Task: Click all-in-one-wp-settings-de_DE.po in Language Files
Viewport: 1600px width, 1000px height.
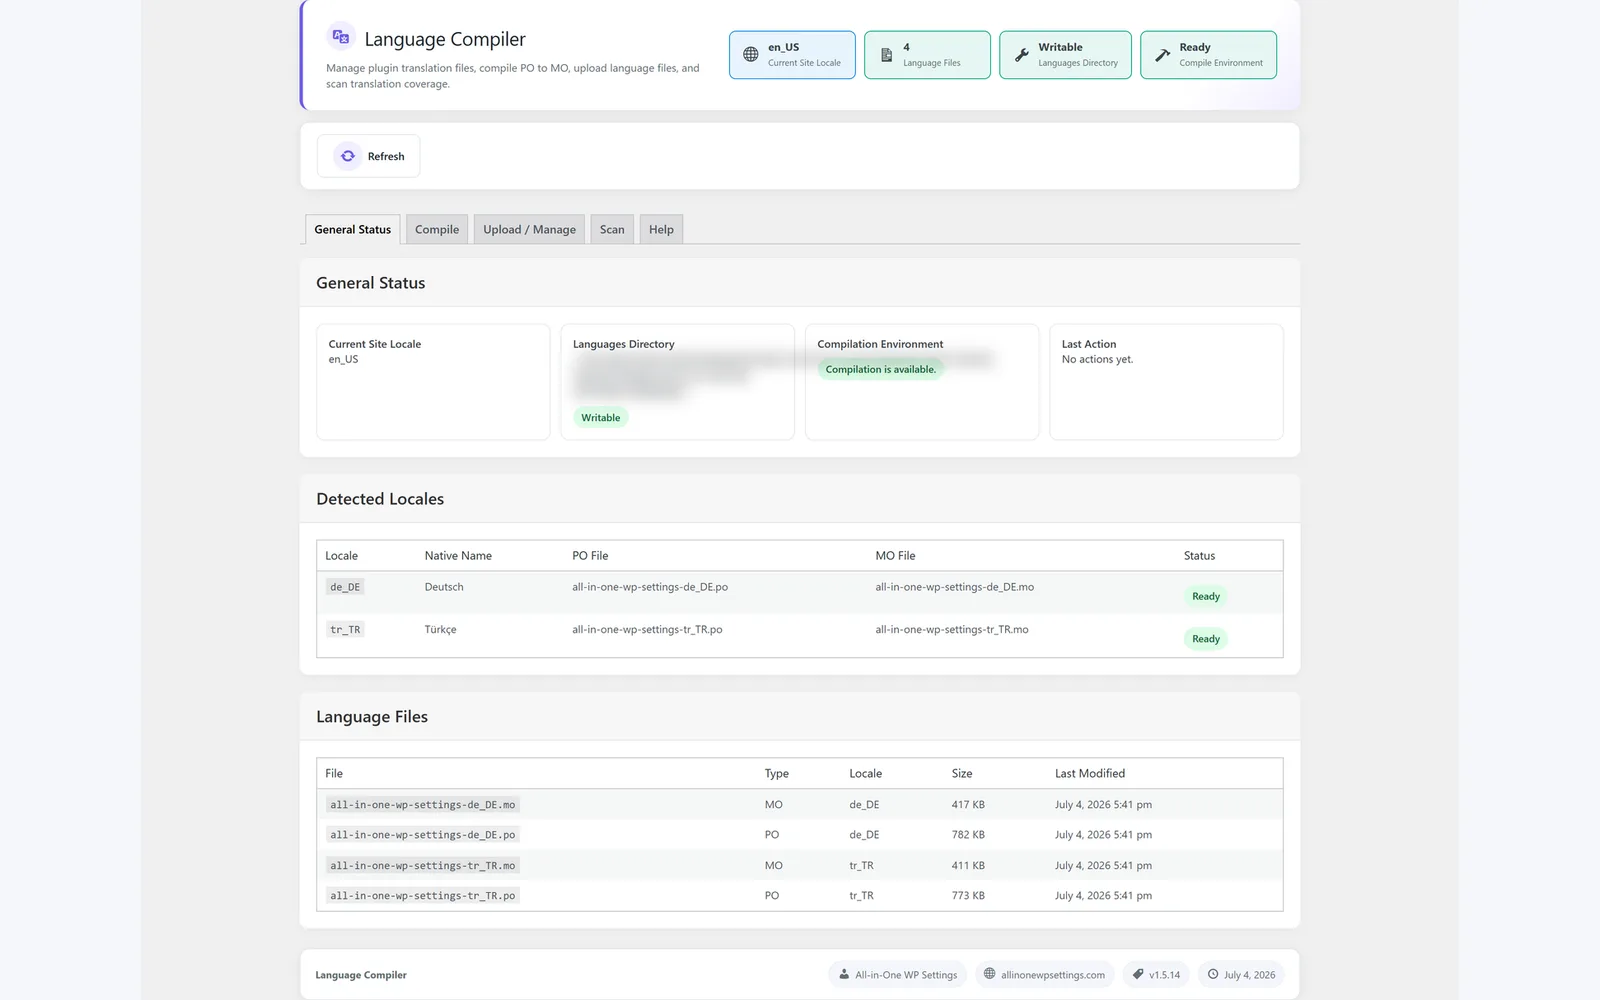Action: [423, 835]
